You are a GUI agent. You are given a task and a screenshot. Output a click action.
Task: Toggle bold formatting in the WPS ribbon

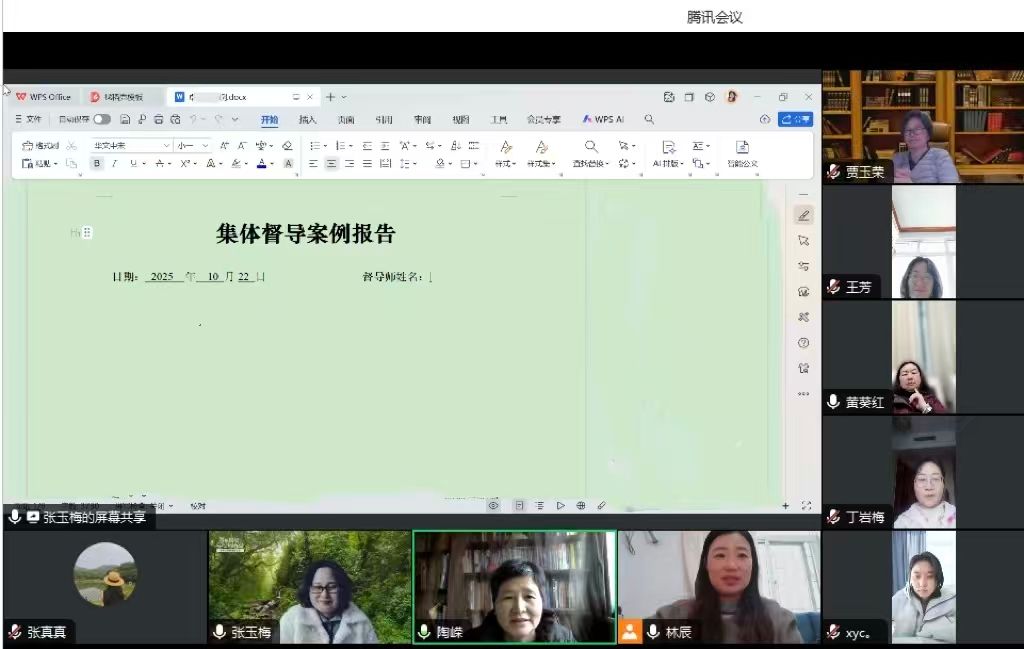click(97, 164)
